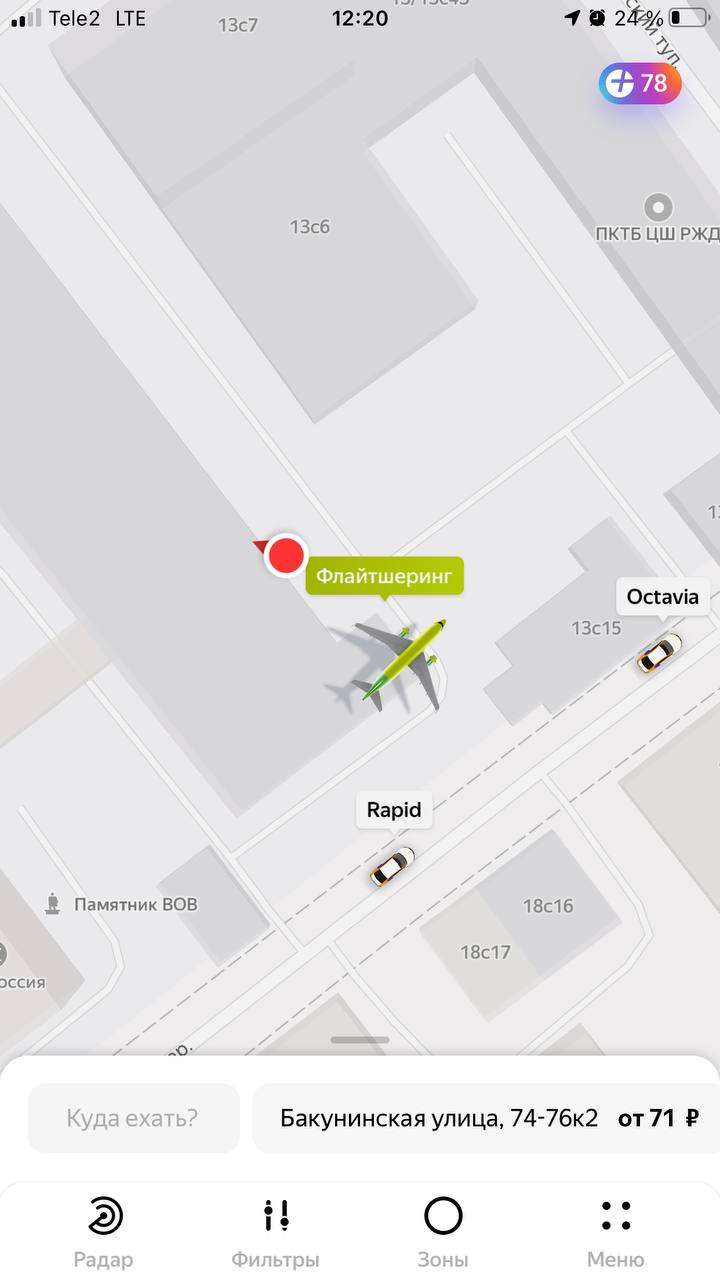Screen dimensions: 720x1280
Task: Open the Радар tab
Action: [x=104, y=1232]
